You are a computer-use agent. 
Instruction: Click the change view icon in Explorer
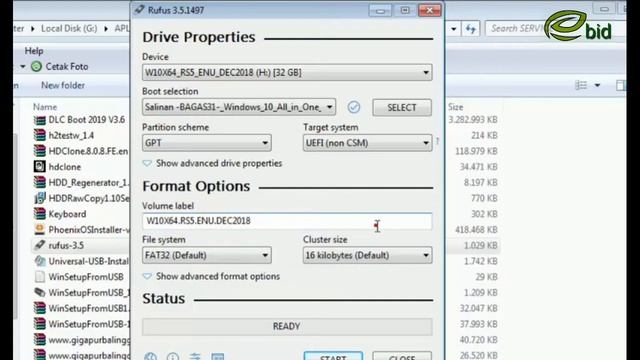click(x=581, y=85)
